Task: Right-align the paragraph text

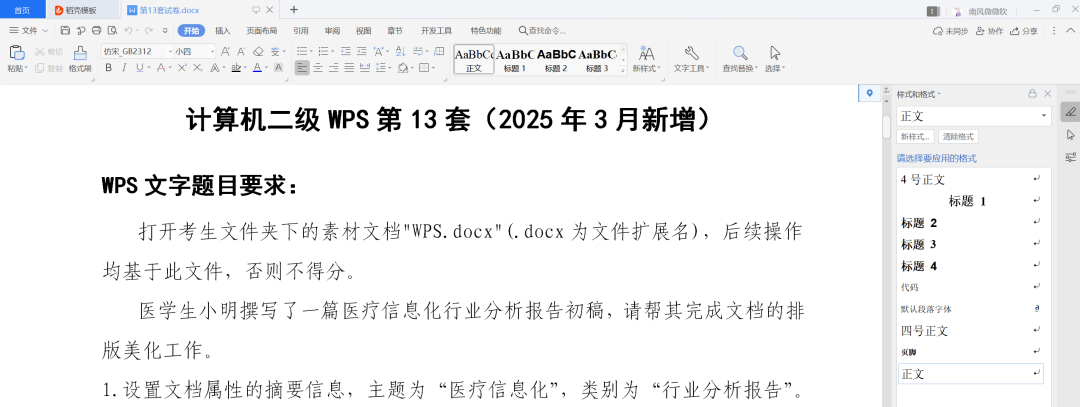Action: tap(333, 67)
